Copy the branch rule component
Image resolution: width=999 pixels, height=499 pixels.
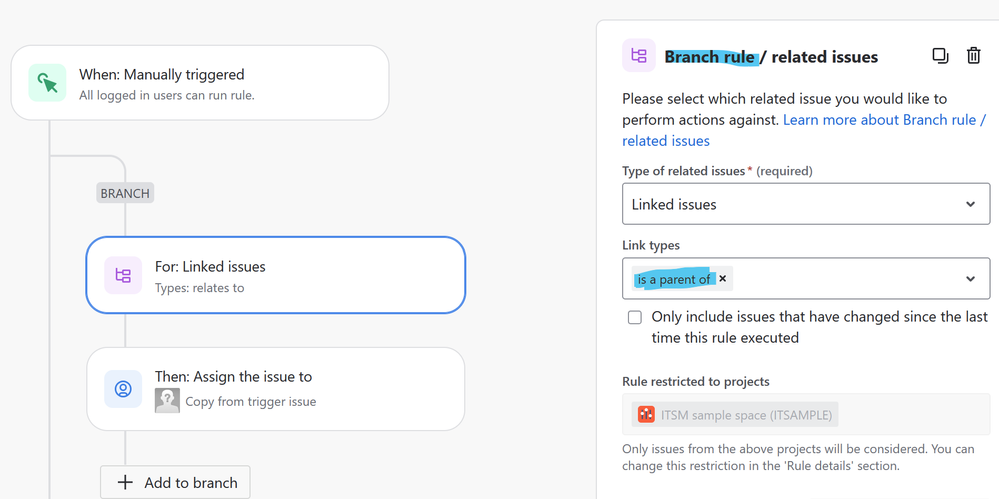940,56
